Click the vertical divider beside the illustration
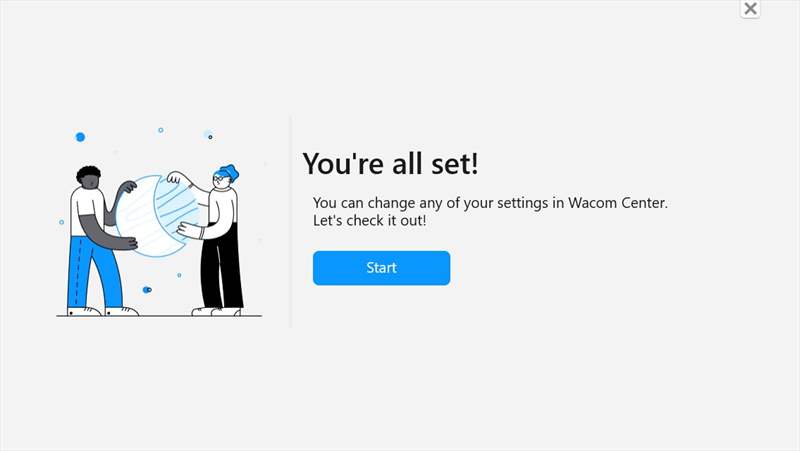This screenshot has width=800, height=451. coord(291,222)
